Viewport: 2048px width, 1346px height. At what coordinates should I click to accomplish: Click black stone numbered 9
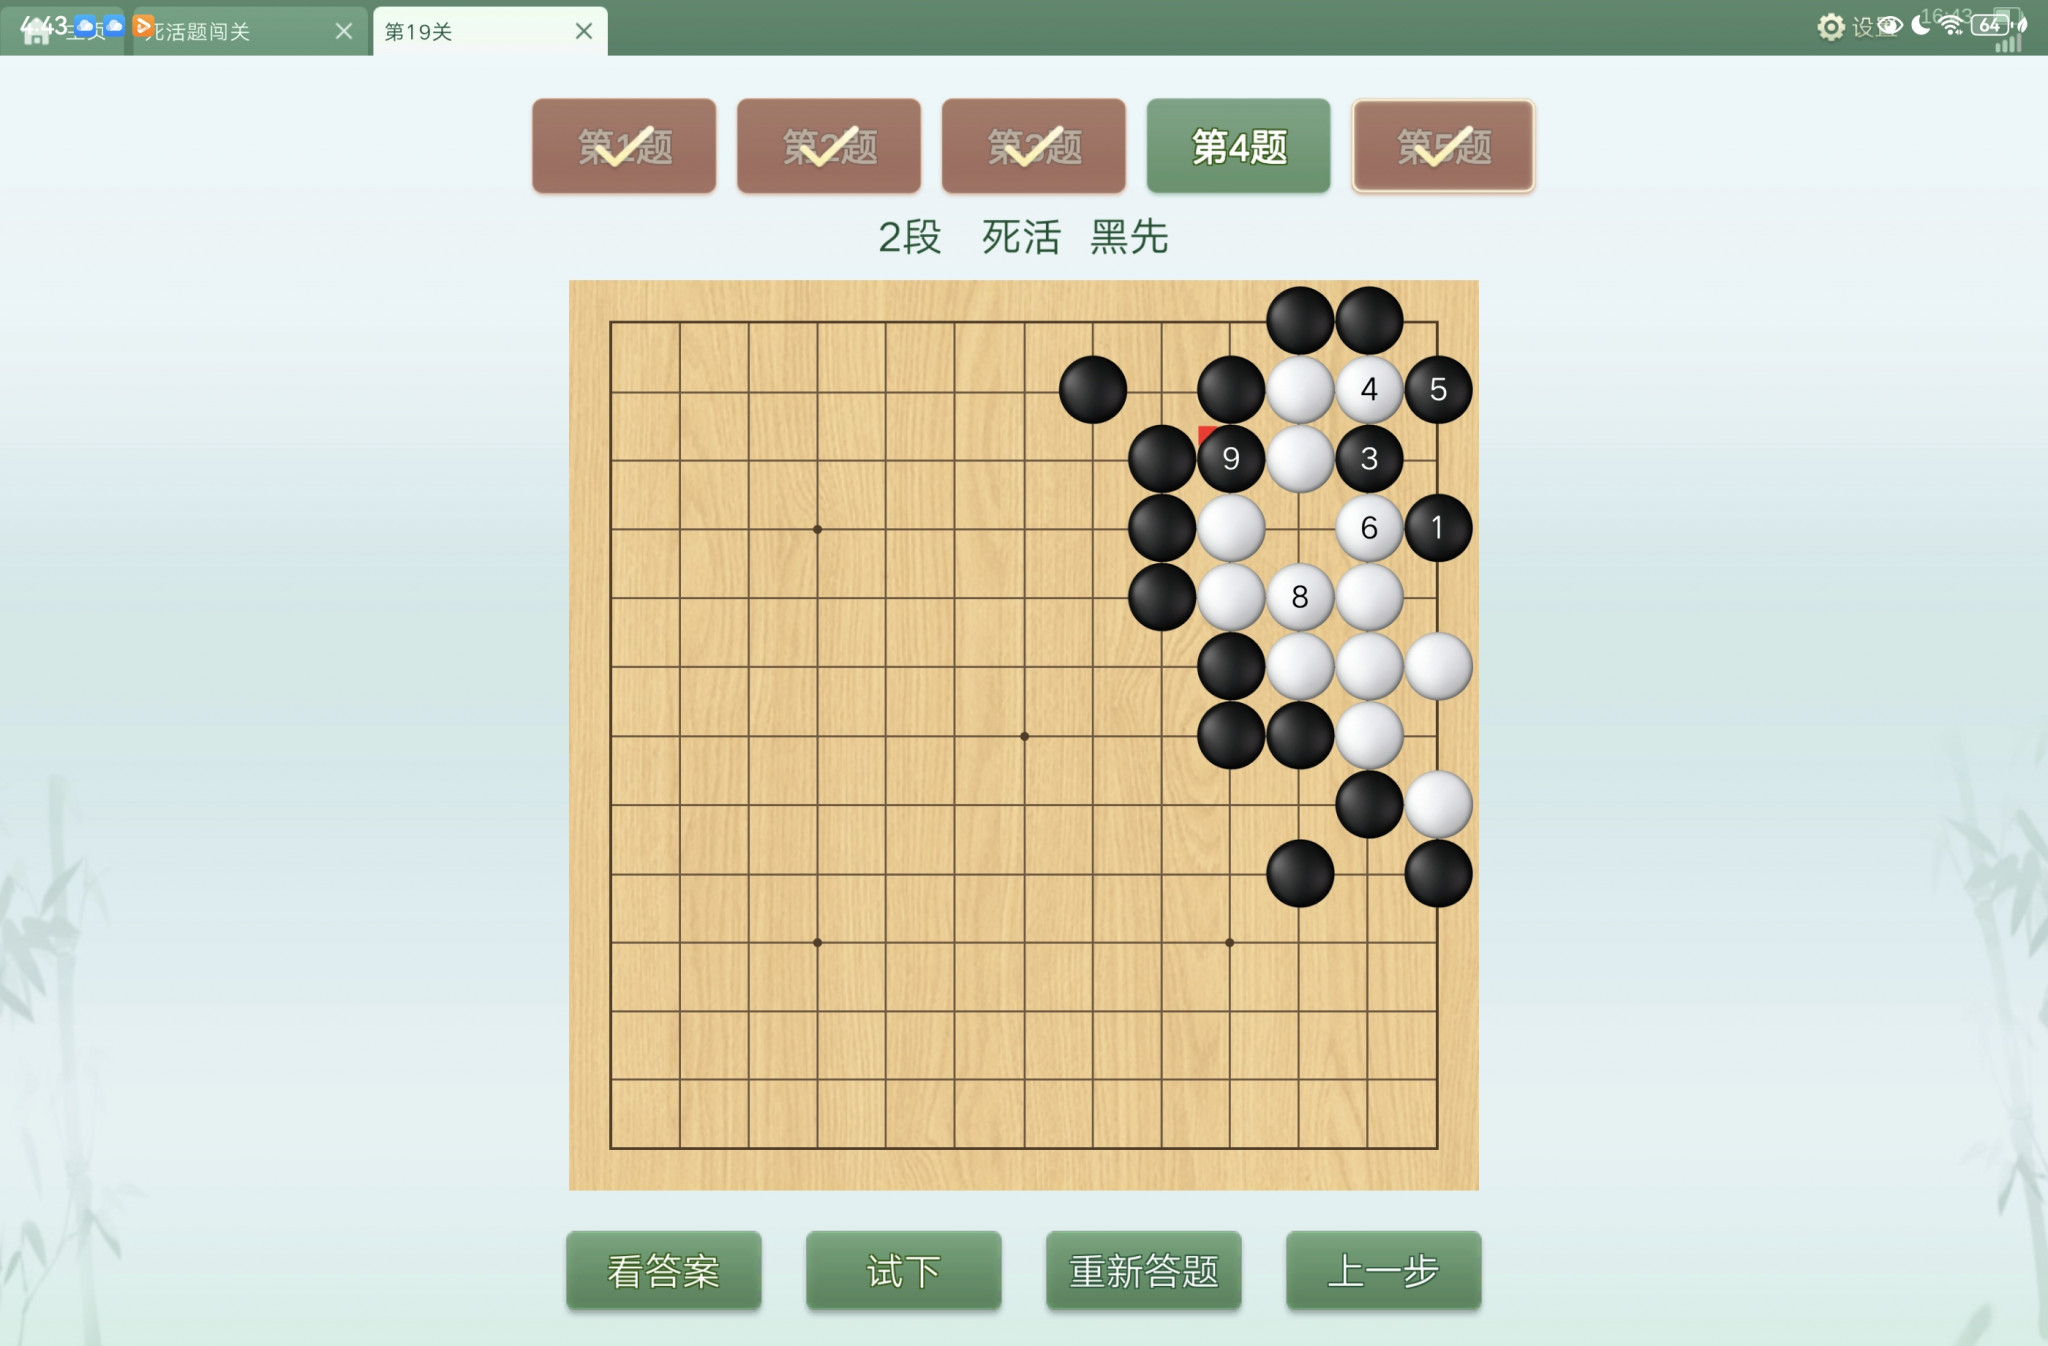tap(1231, 458)
